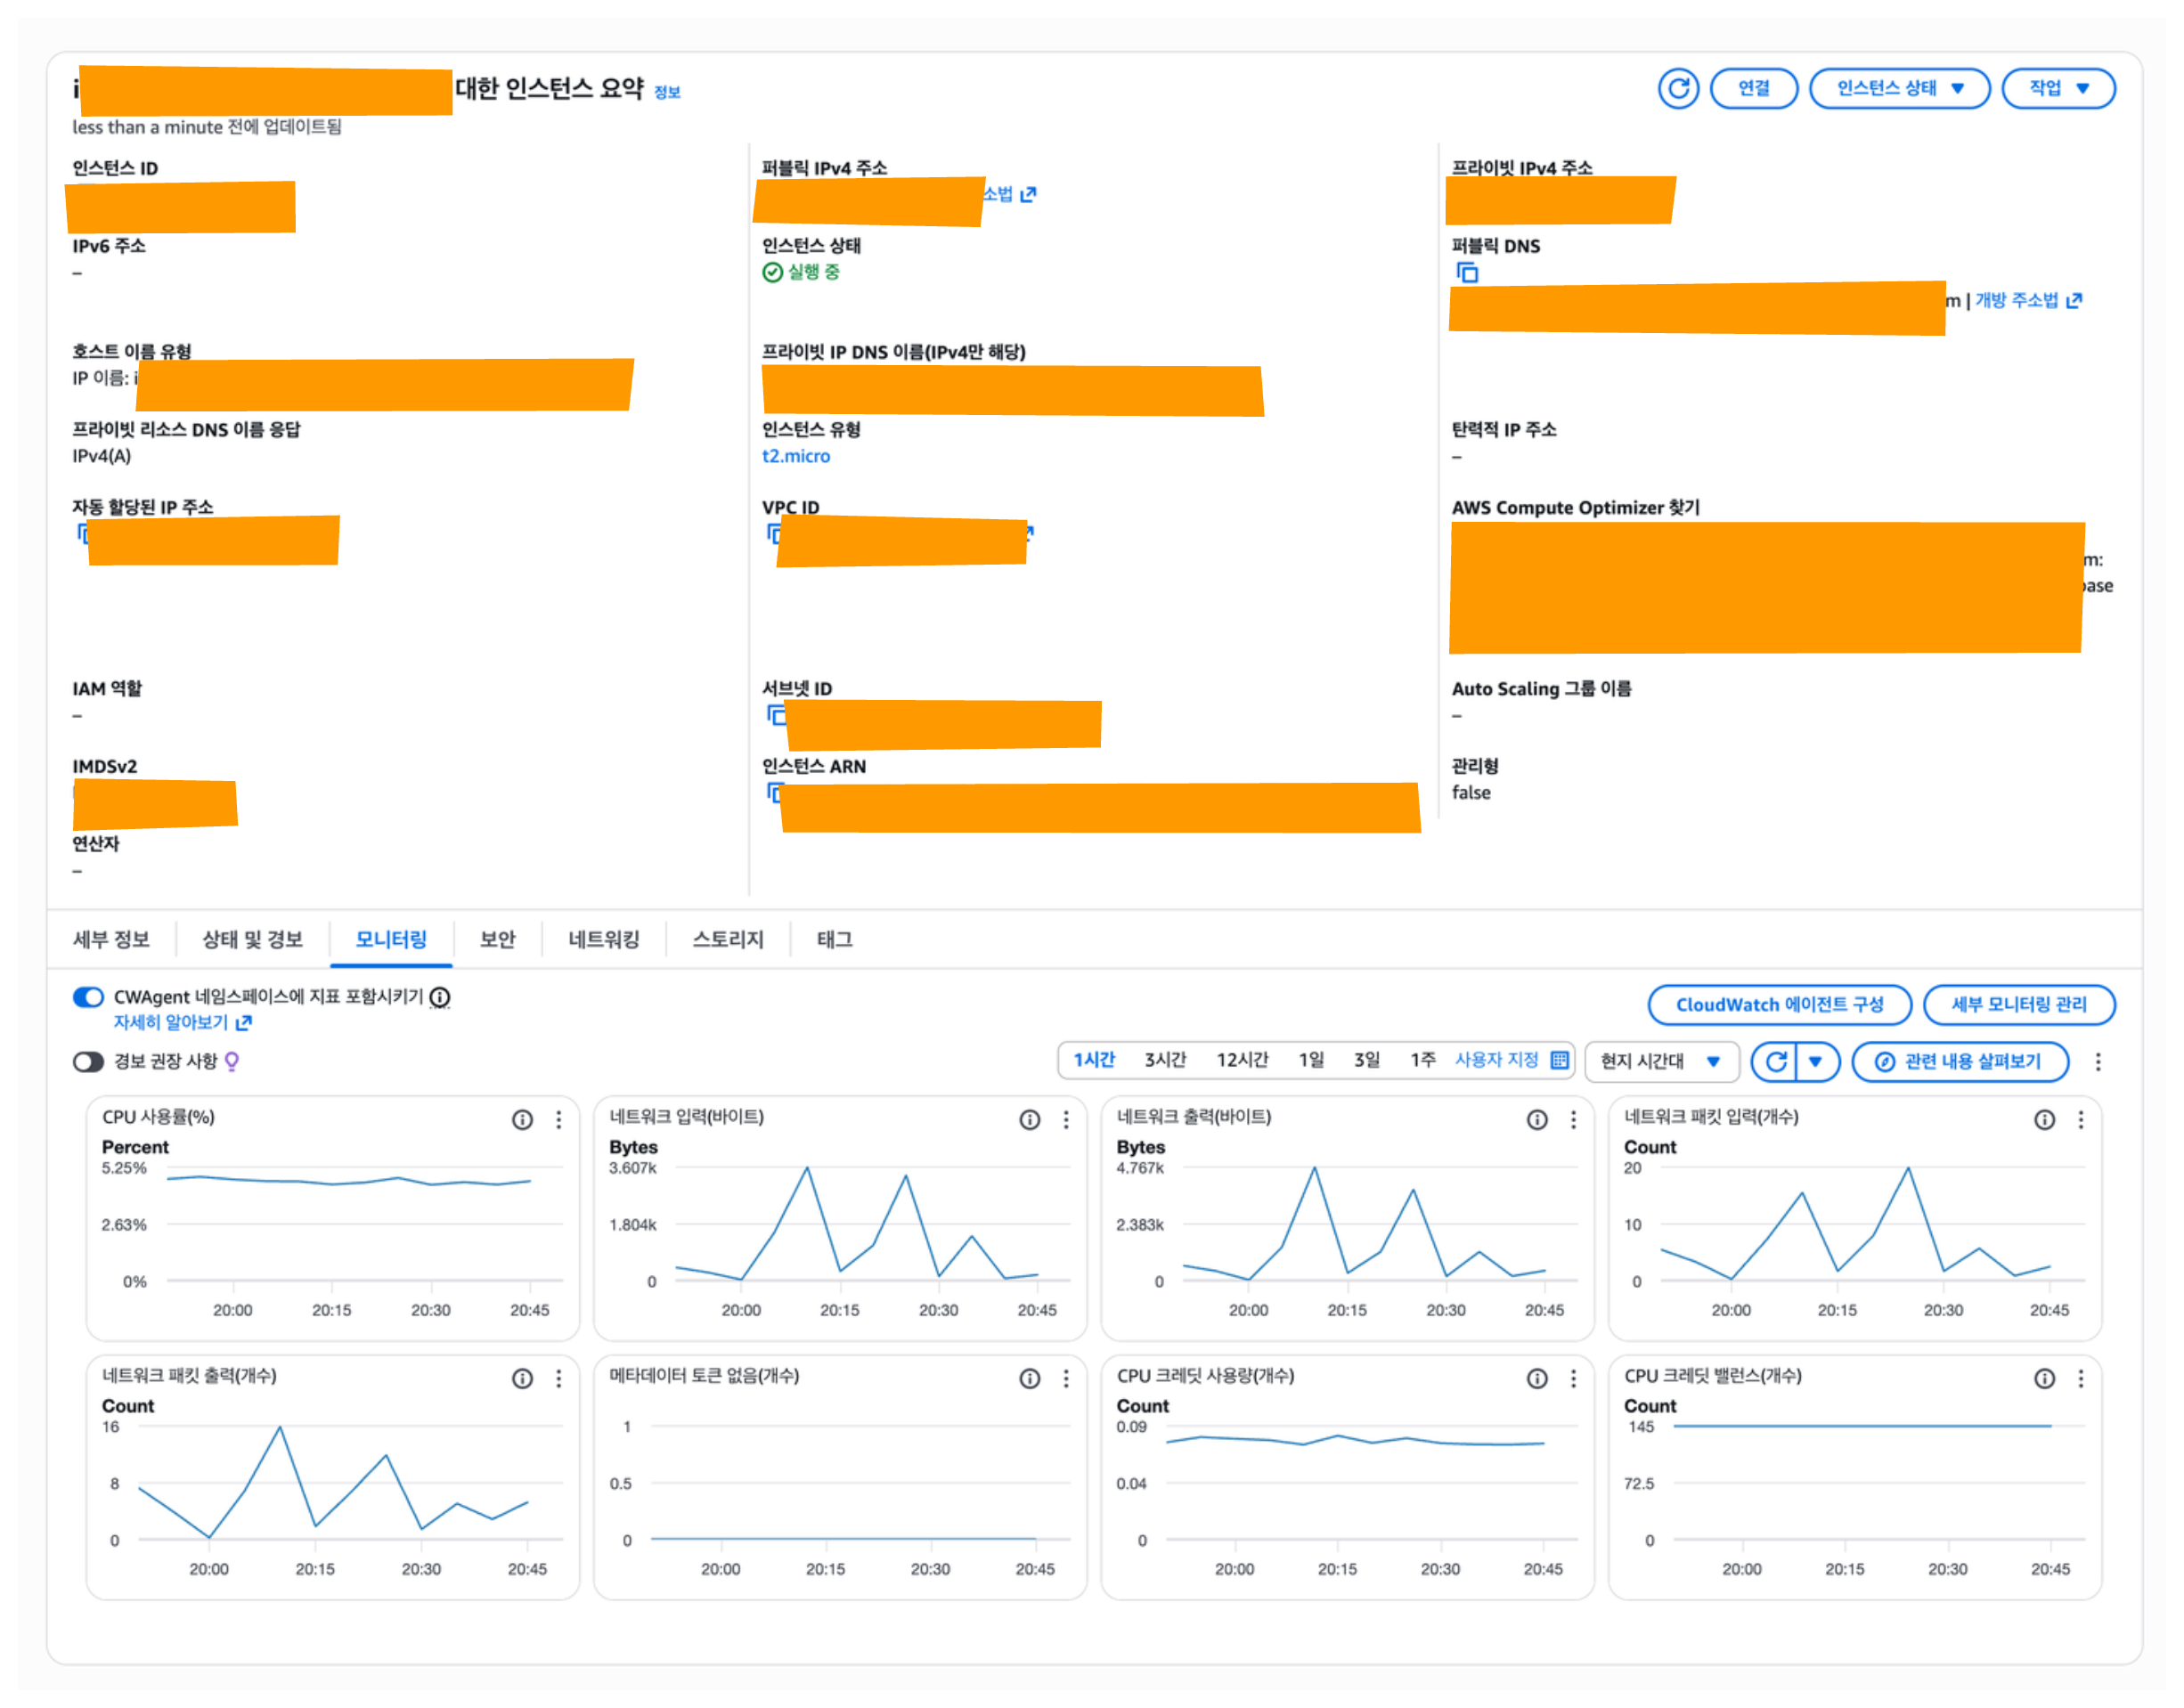
Task: Refresh the monitoring charts
Action: coord(1776,1061)
